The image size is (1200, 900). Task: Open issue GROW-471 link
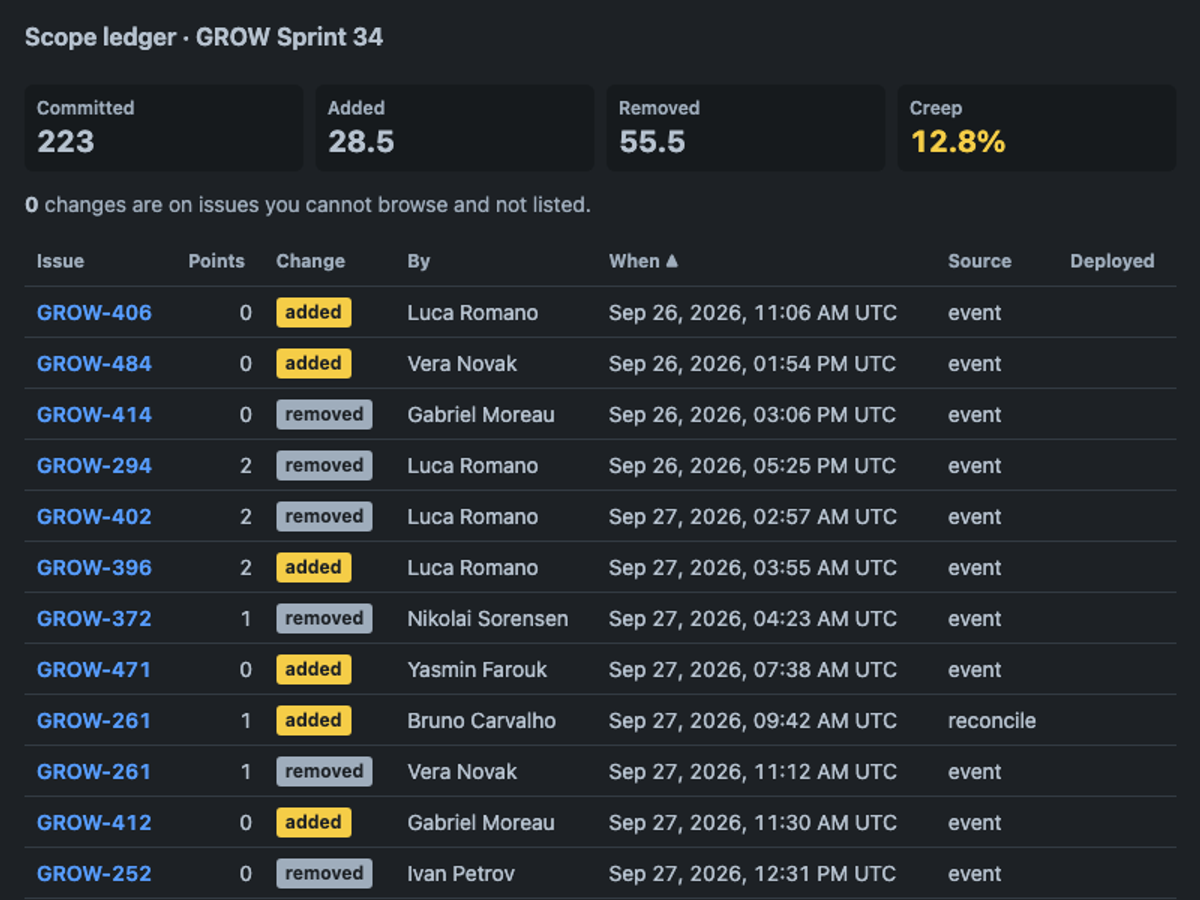coord(94,670)
